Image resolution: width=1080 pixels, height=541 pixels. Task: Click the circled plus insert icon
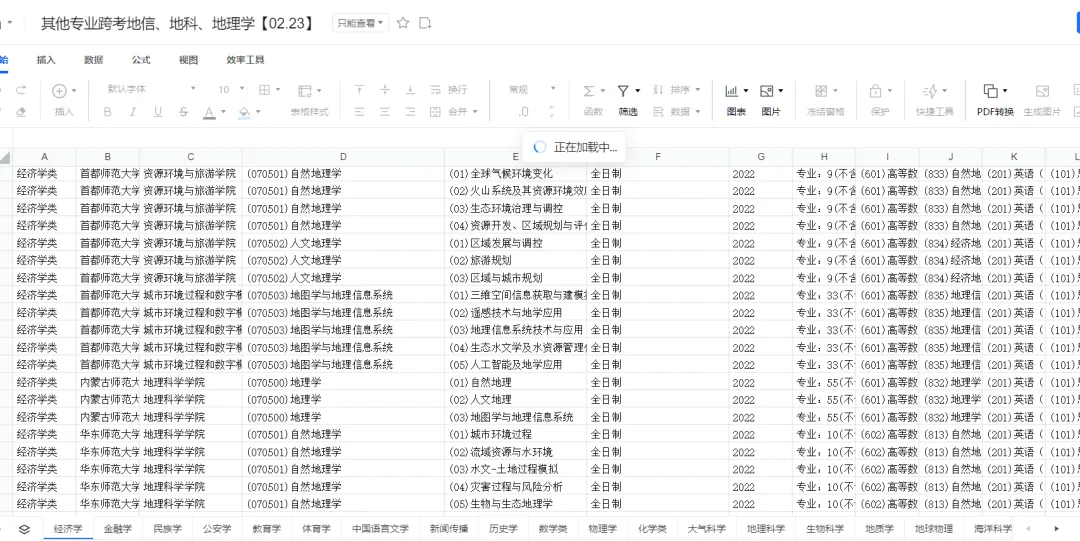(60, 90)
